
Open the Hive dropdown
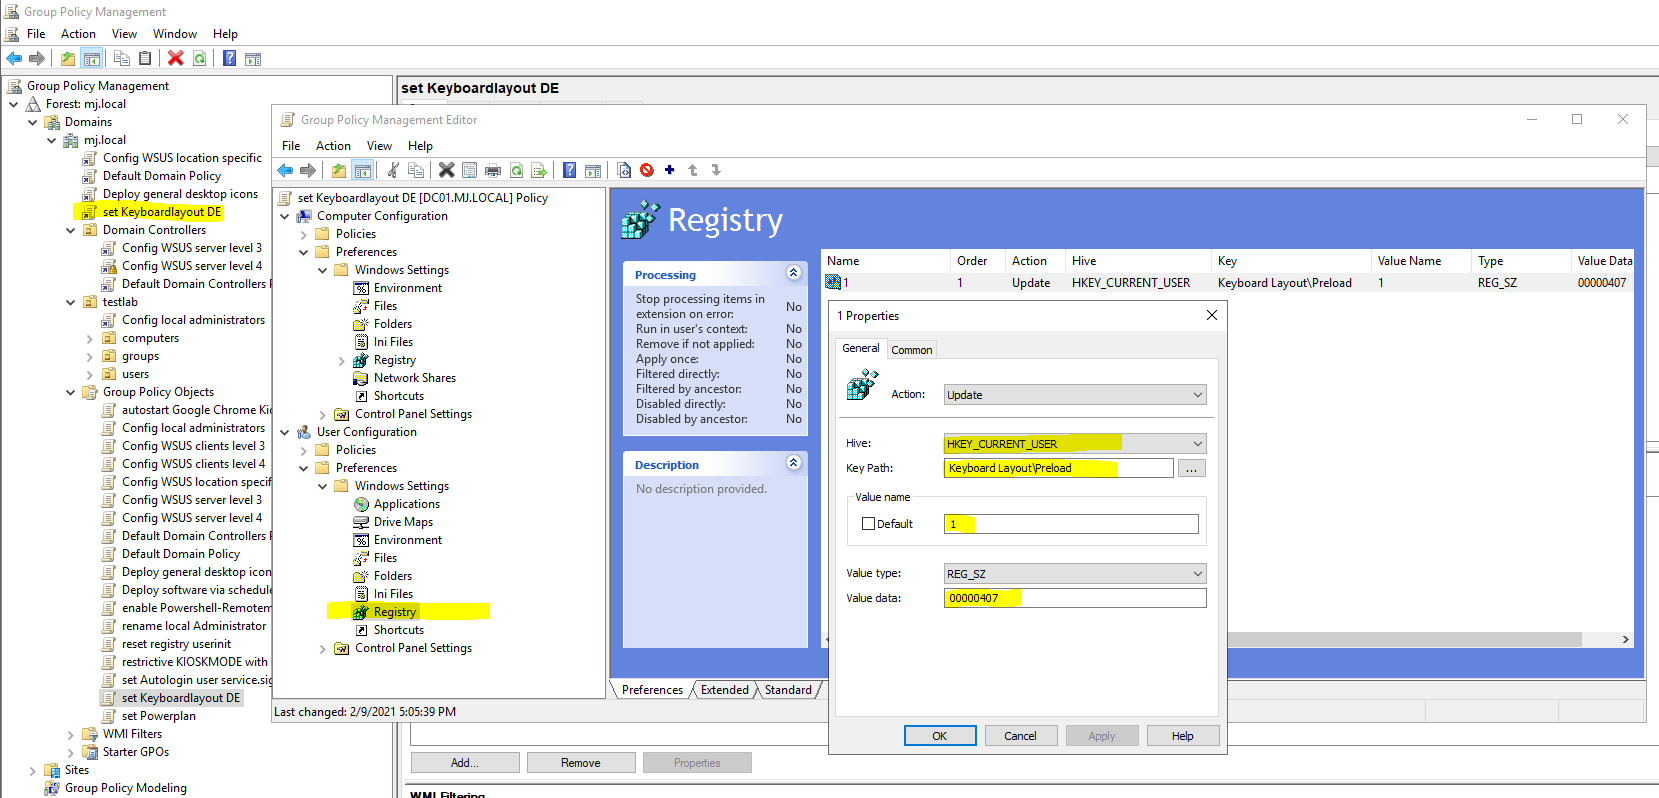tap(1075, 444)
